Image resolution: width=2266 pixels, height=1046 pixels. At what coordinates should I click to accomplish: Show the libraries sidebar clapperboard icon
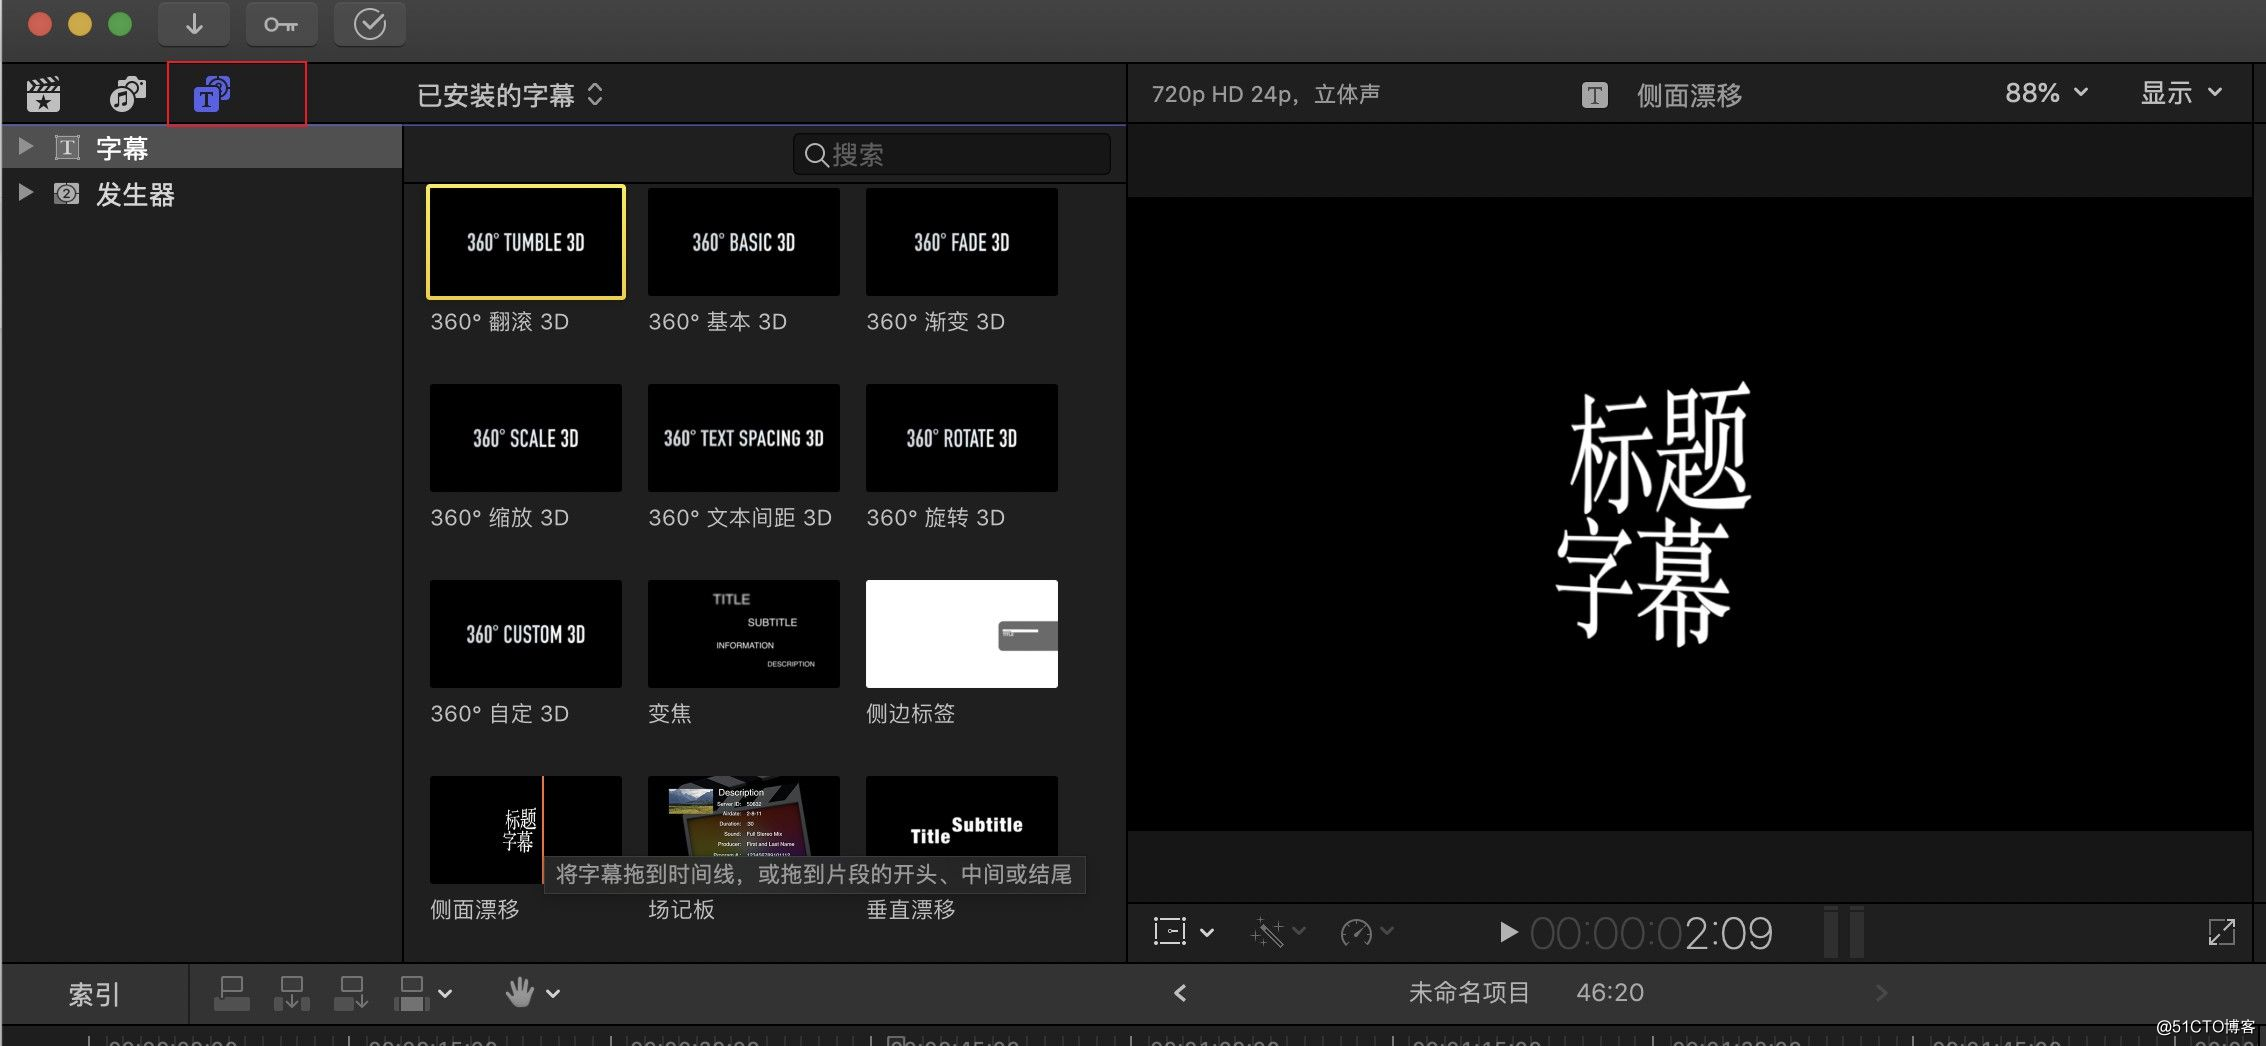tap(43, 95)
